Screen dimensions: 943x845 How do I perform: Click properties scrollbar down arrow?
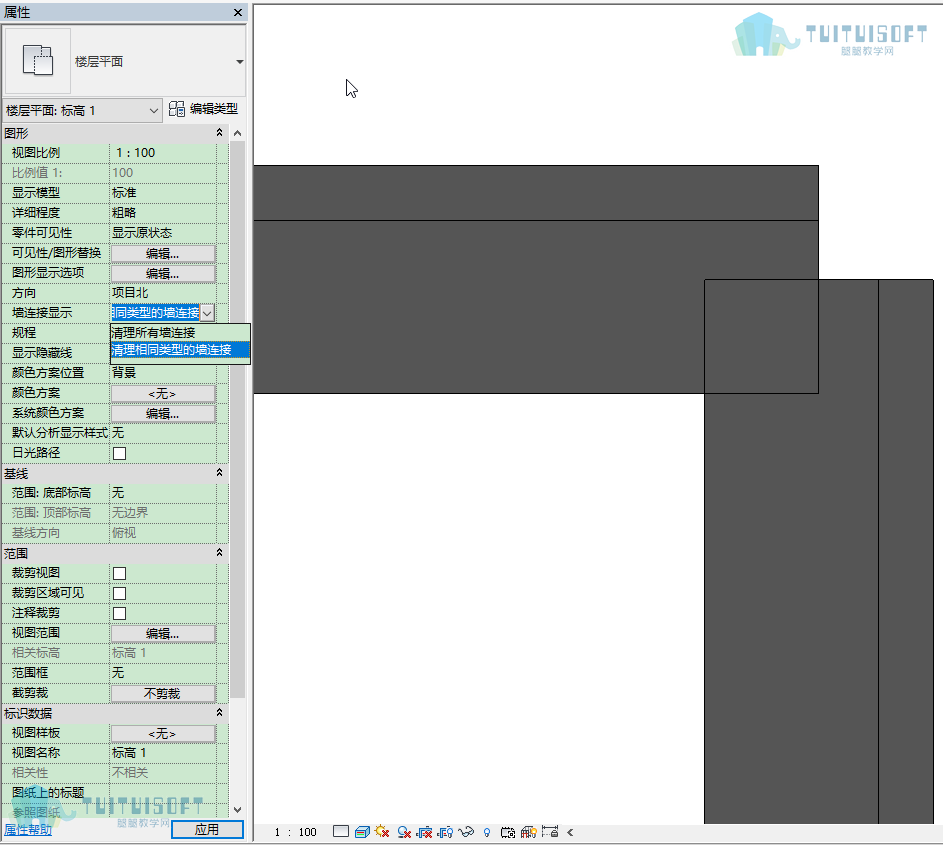pos(238,810)
